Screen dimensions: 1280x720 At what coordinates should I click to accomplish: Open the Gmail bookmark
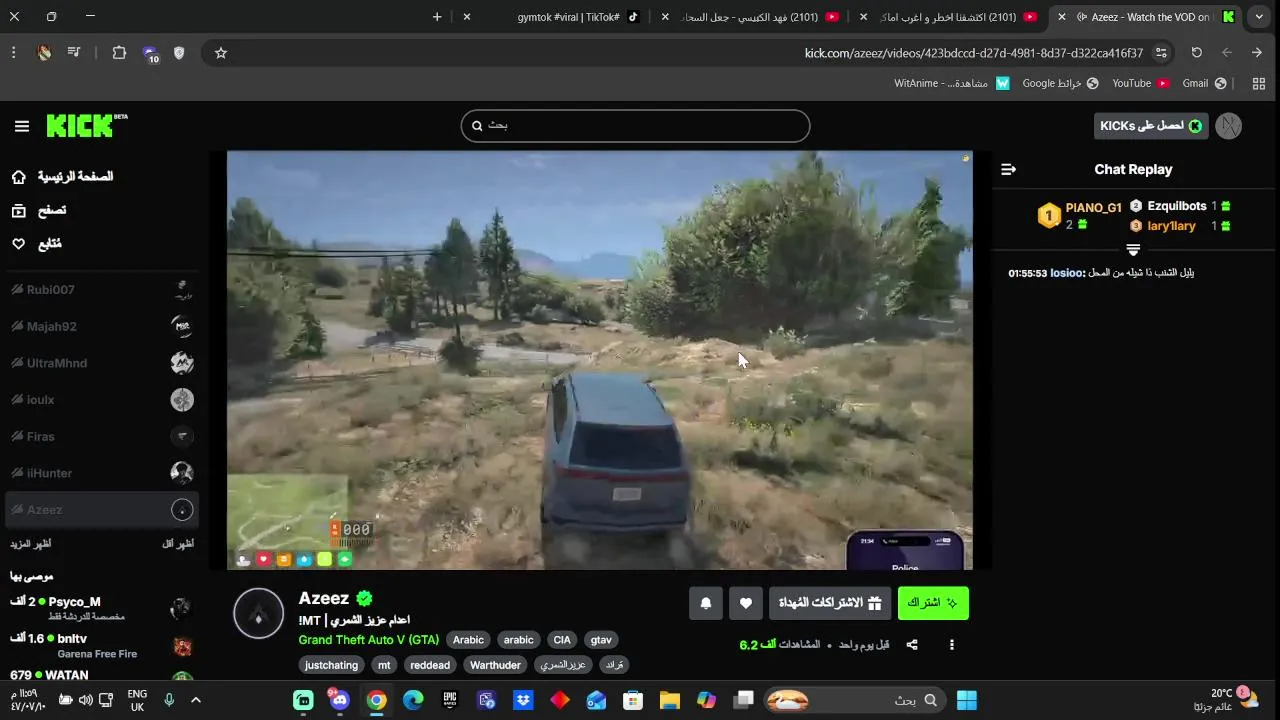(1205, 83)
